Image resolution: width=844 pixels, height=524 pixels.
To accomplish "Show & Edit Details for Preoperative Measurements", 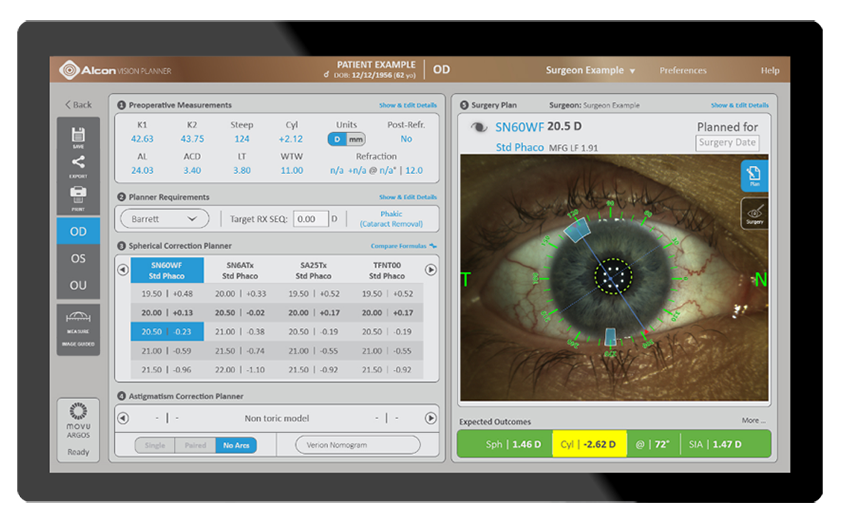I will pos(408,106).
